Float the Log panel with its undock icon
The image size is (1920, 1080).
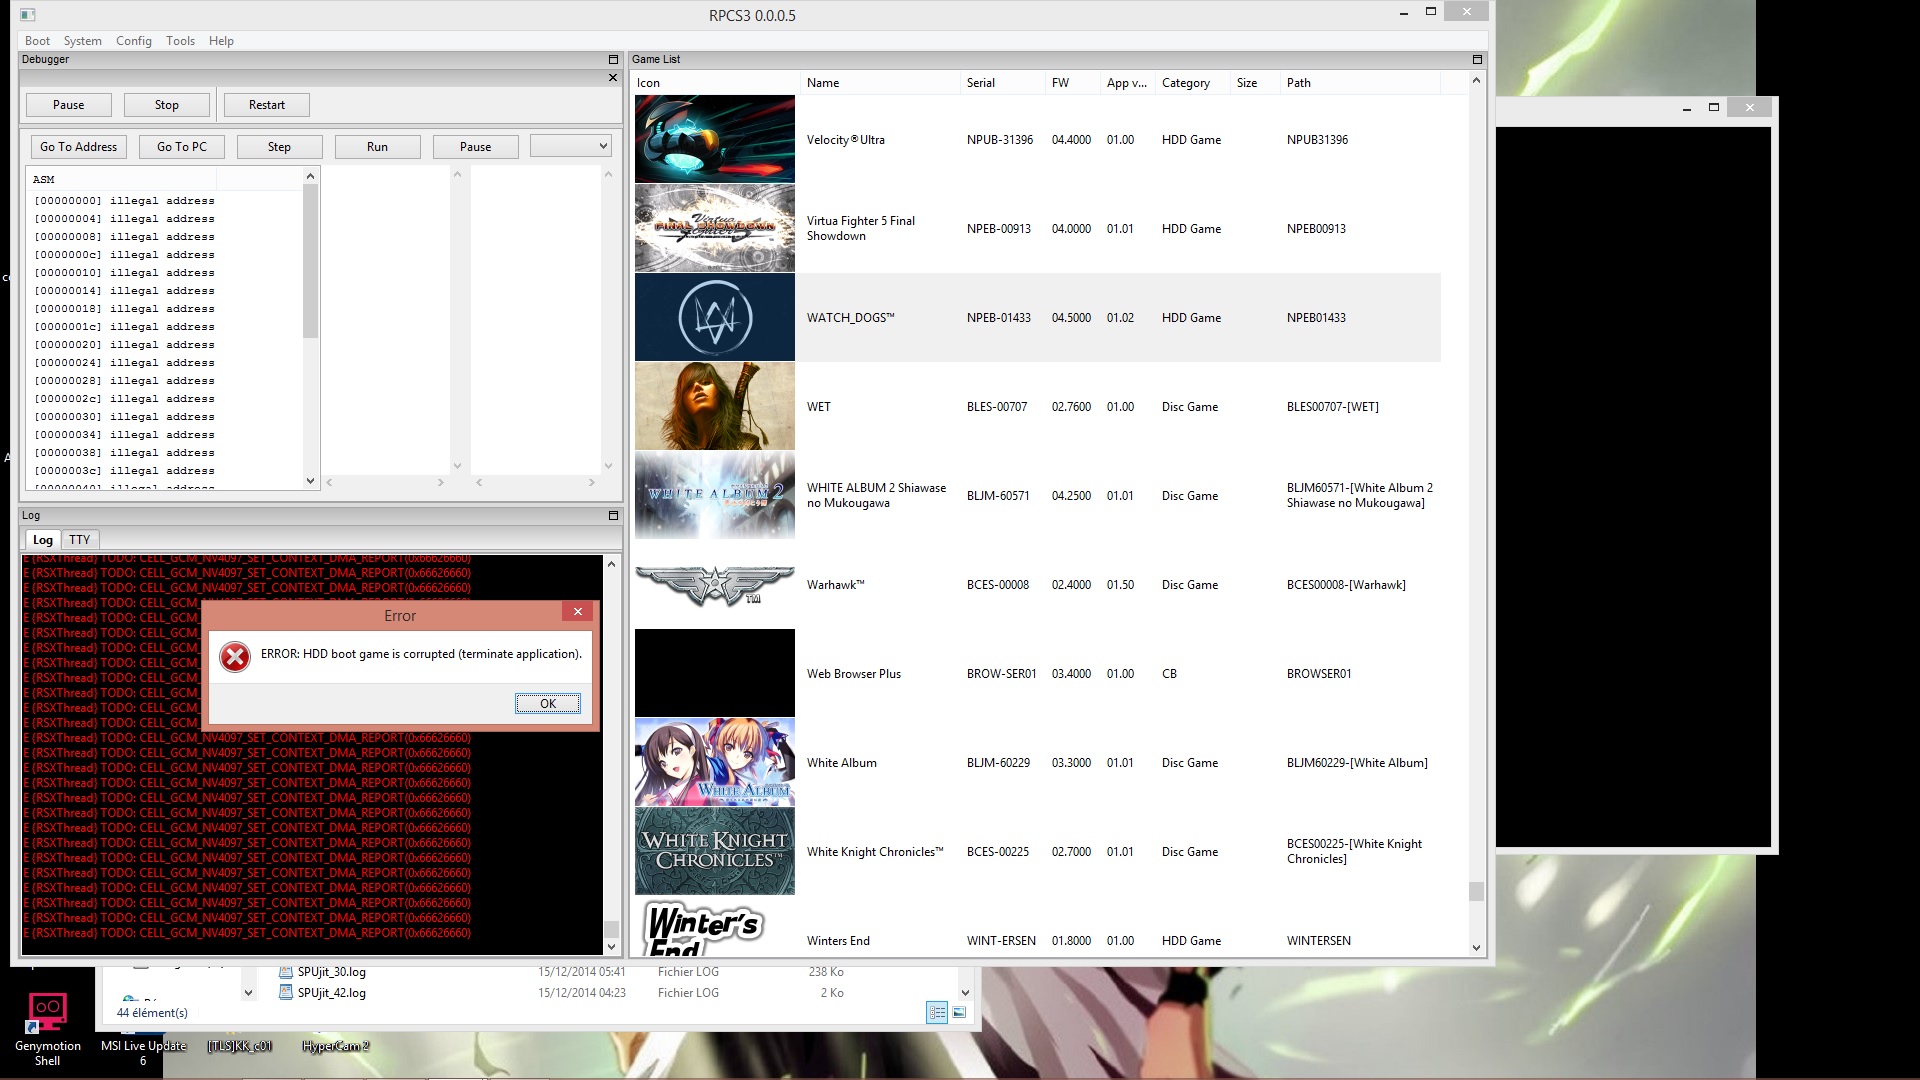613,516
